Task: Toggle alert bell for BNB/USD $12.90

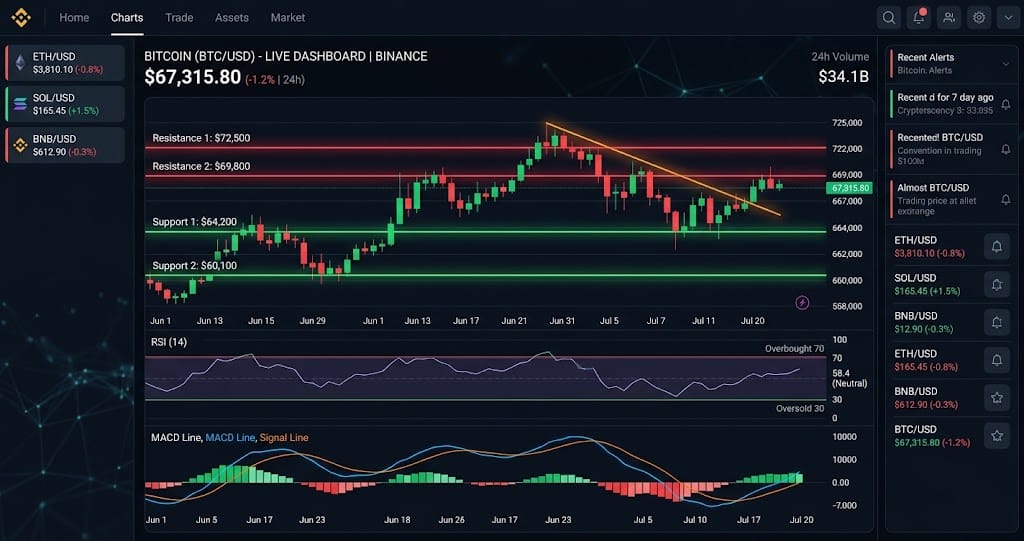Action: tap(997, 322)
